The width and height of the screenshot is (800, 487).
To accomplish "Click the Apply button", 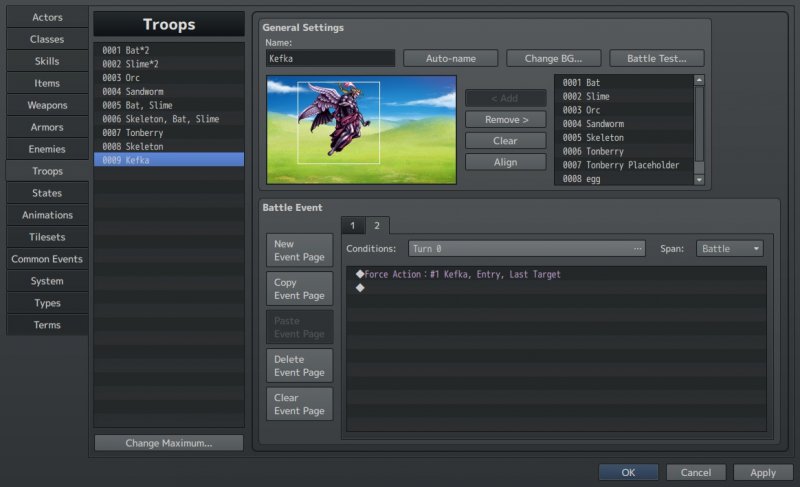I will 763,472.
